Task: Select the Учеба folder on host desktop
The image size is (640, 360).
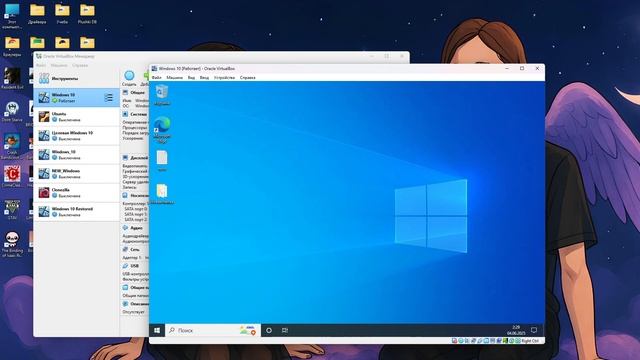Action: (62, 14)
